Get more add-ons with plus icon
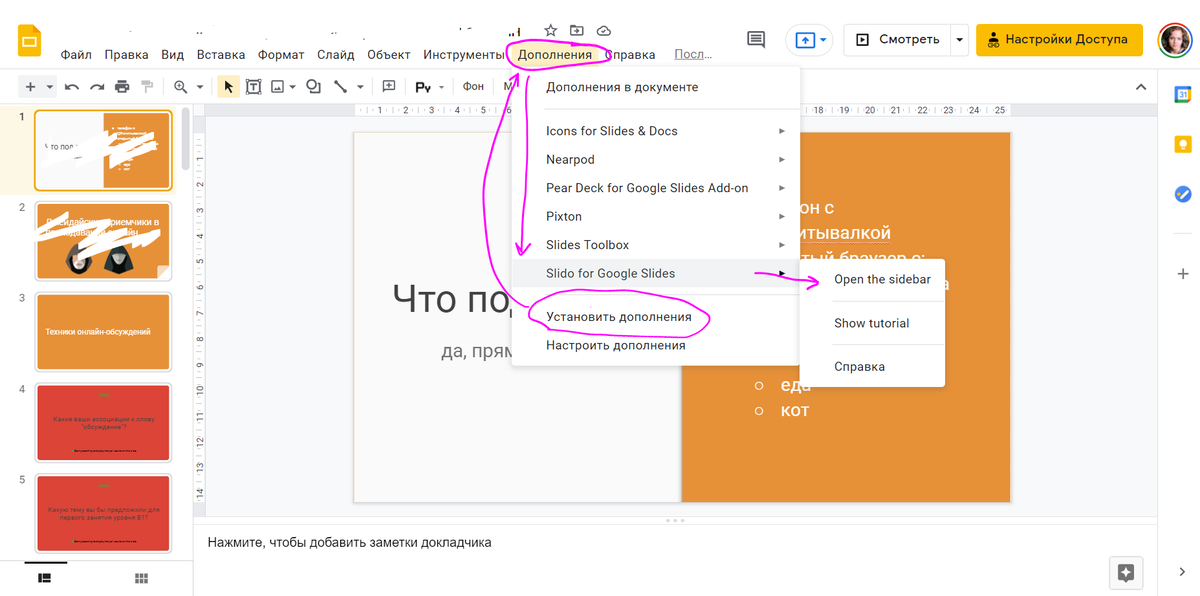1200x596 pixels. coord(1183,274)
